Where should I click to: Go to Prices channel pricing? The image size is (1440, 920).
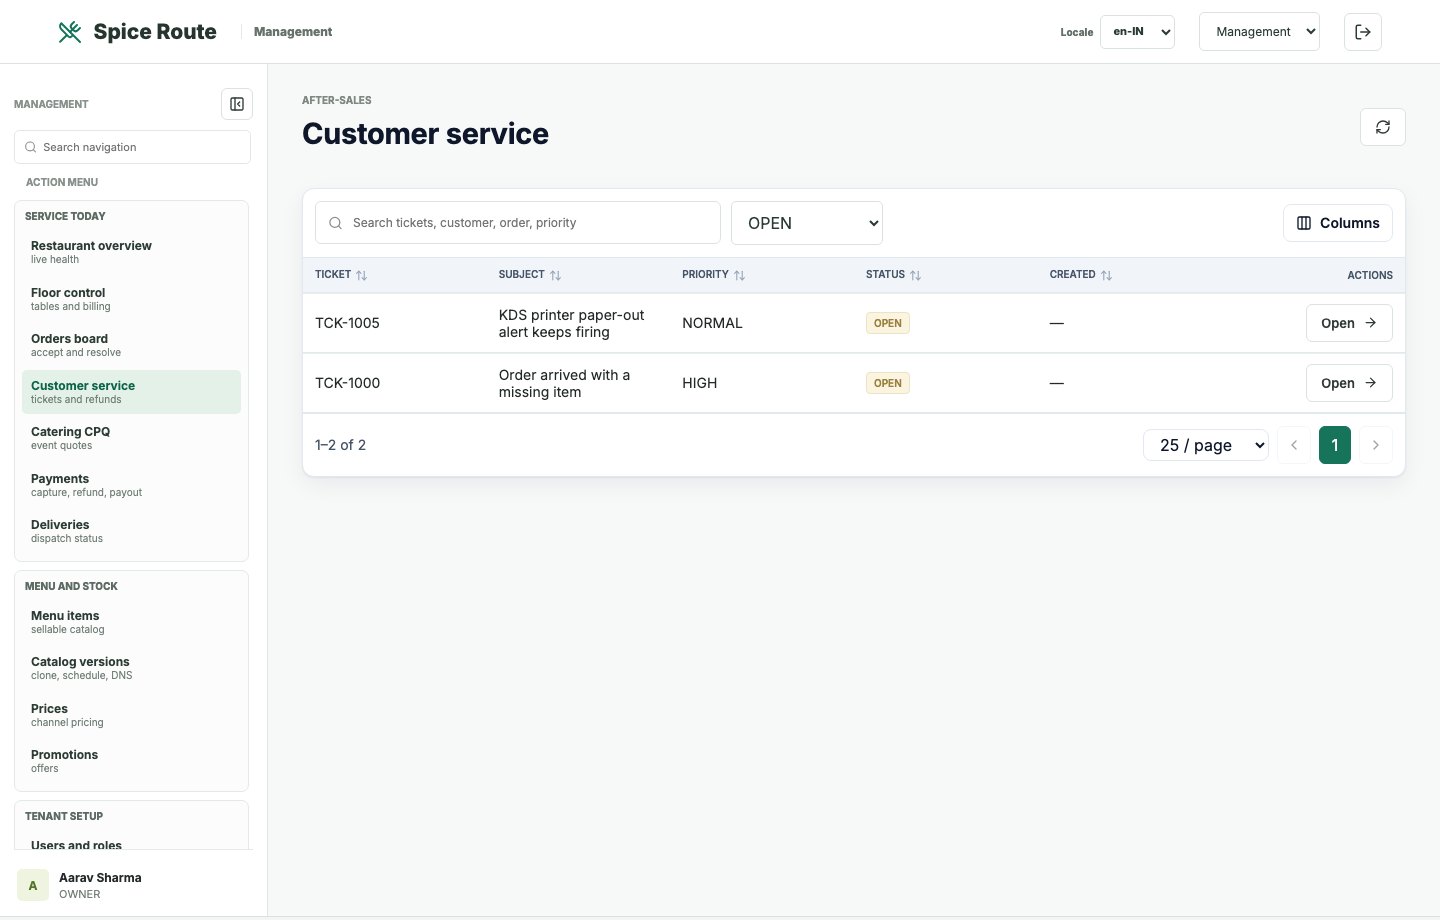pos(131,715)
